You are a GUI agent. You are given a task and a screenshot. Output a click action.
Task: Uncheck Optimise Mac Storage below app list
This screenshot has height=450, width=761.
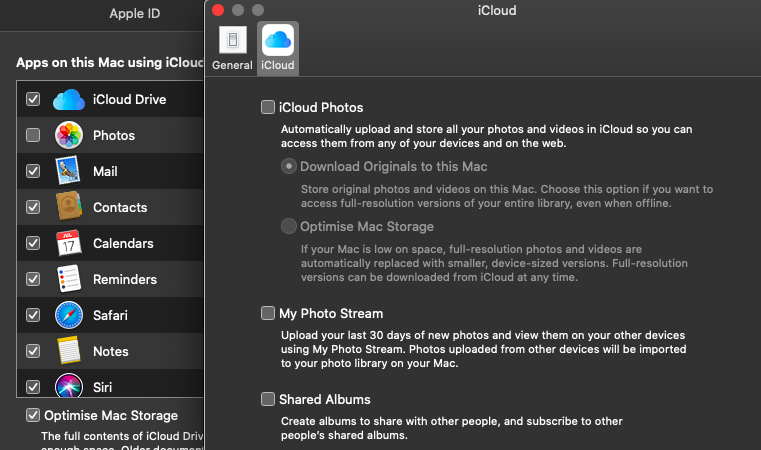point(33,415)
